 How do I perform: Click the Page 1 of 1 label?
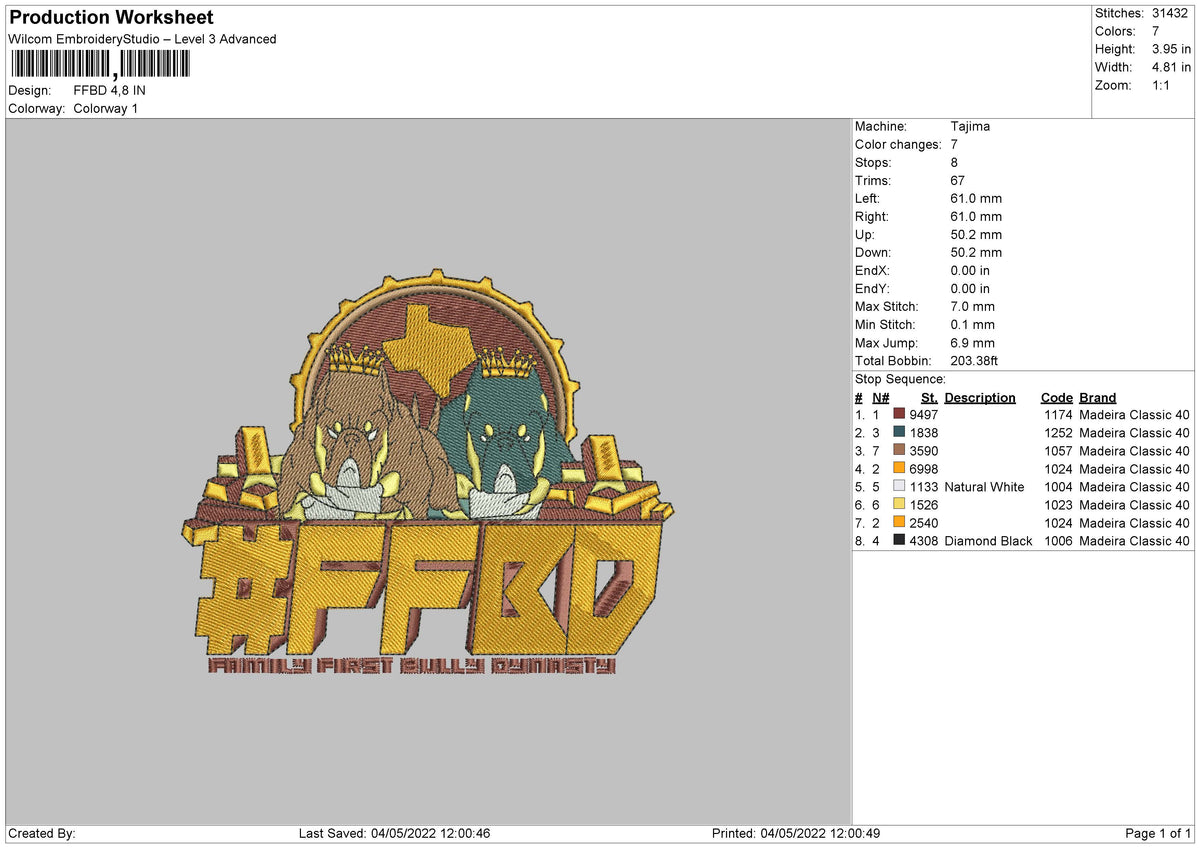tap(1158, 832)
